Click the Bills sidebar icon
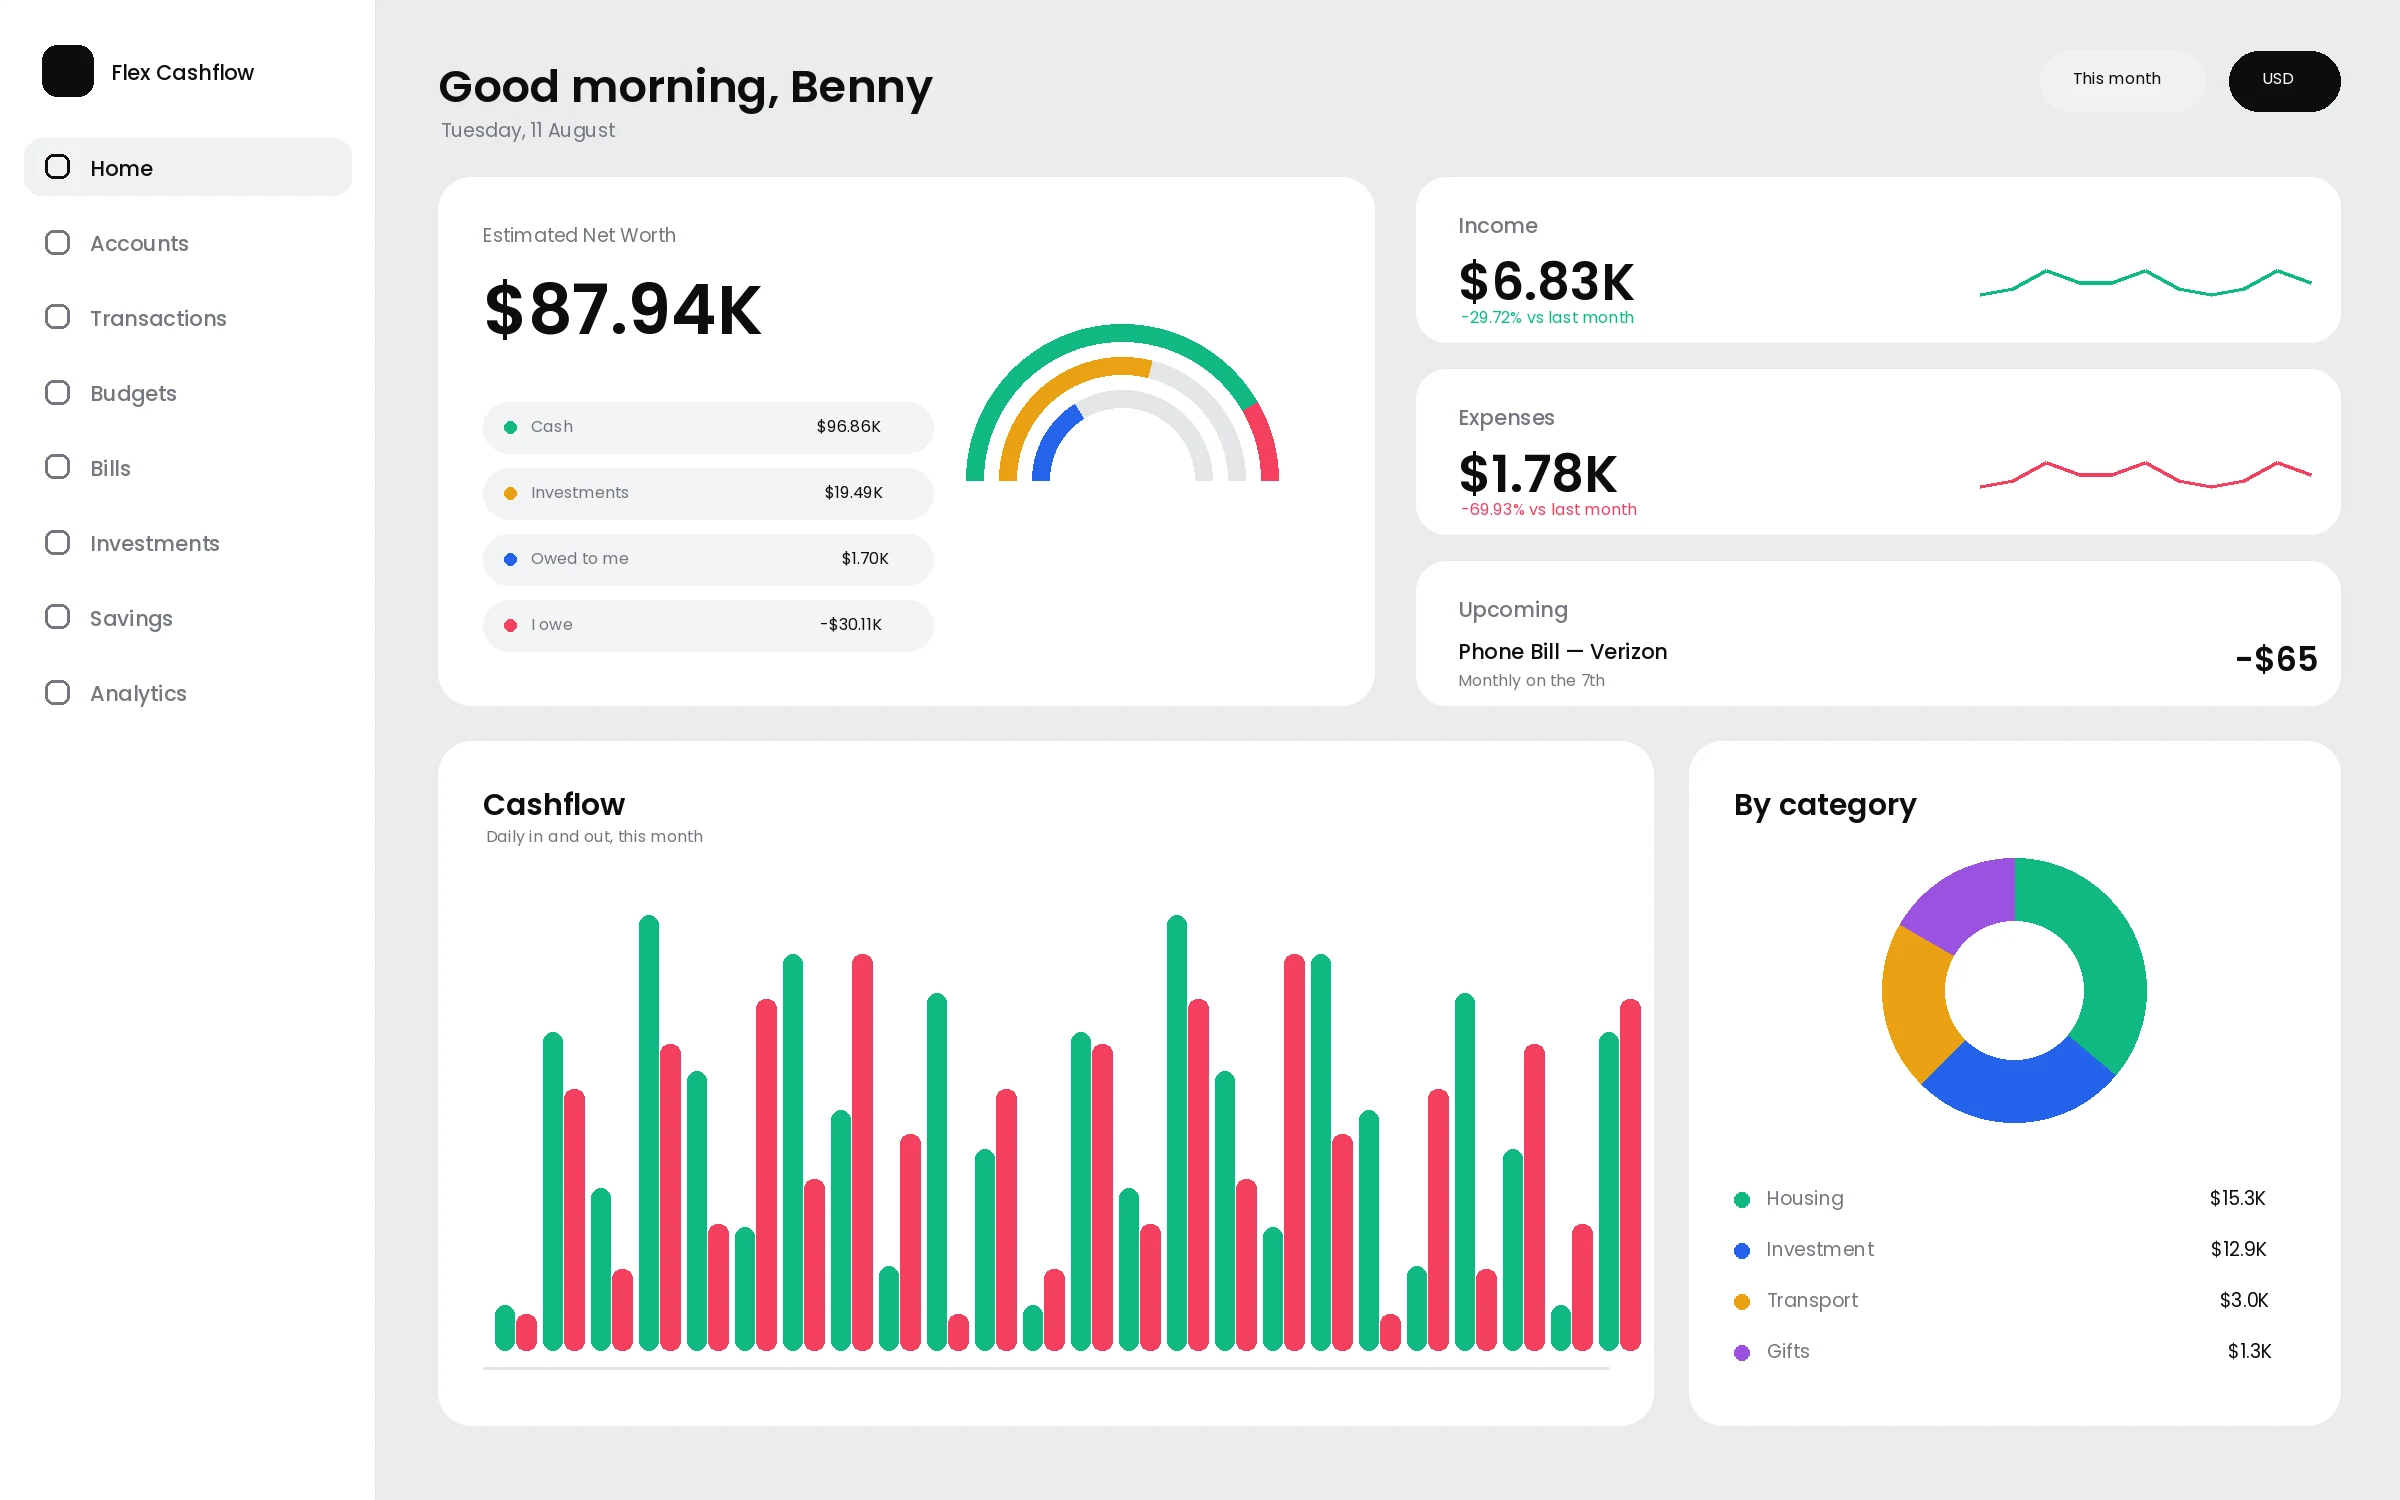The image size is (2400, 1500). point(58,467)
